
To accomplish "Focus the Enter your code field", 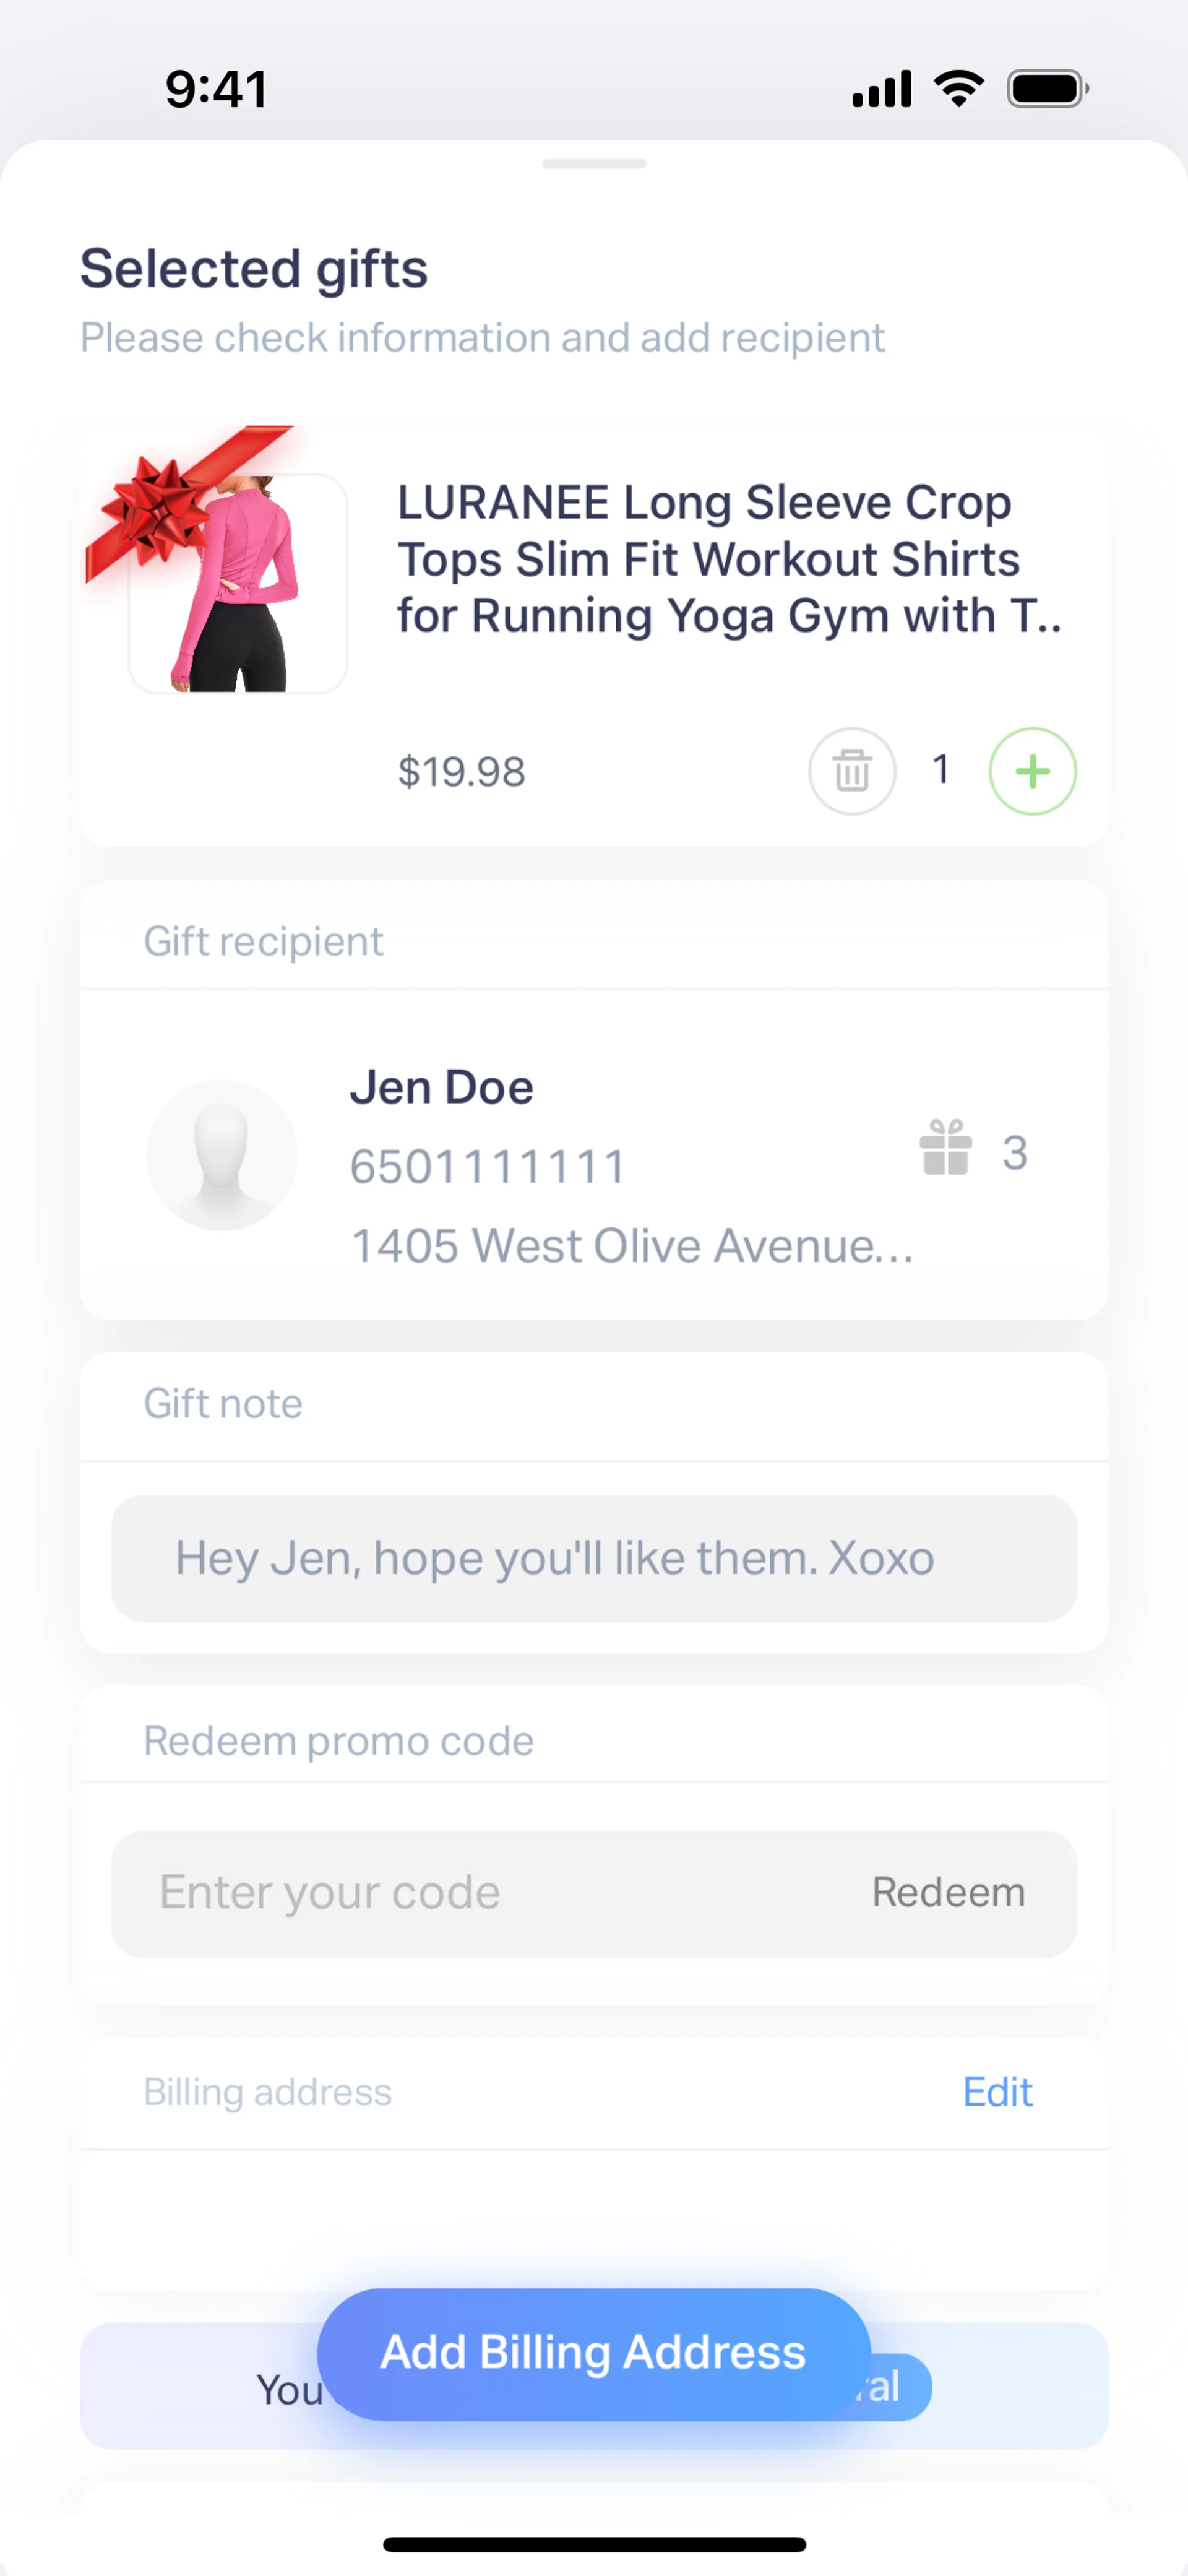I will [x=480, y=1892].
